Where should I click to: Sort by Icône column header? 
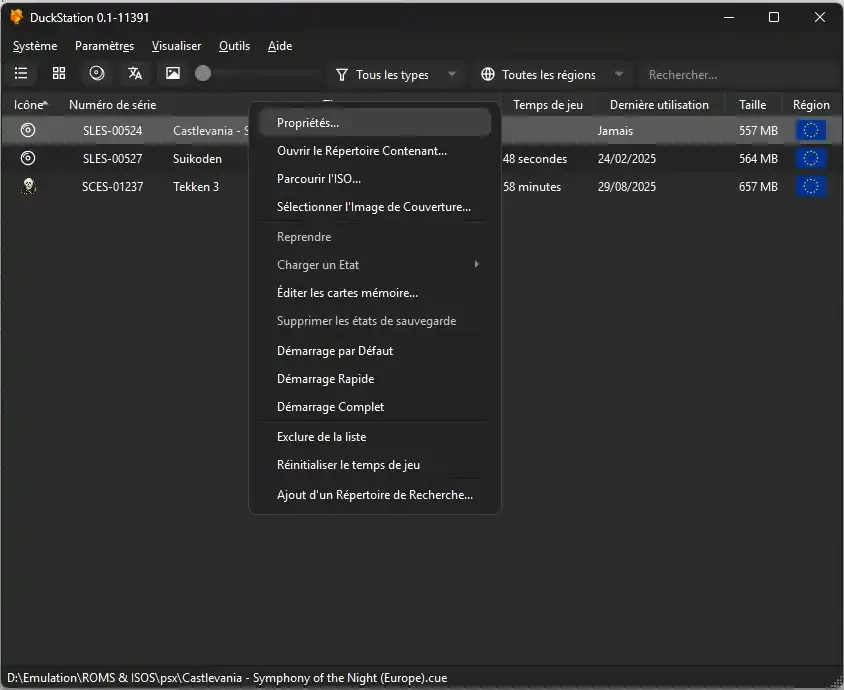(x=31, y=105)
